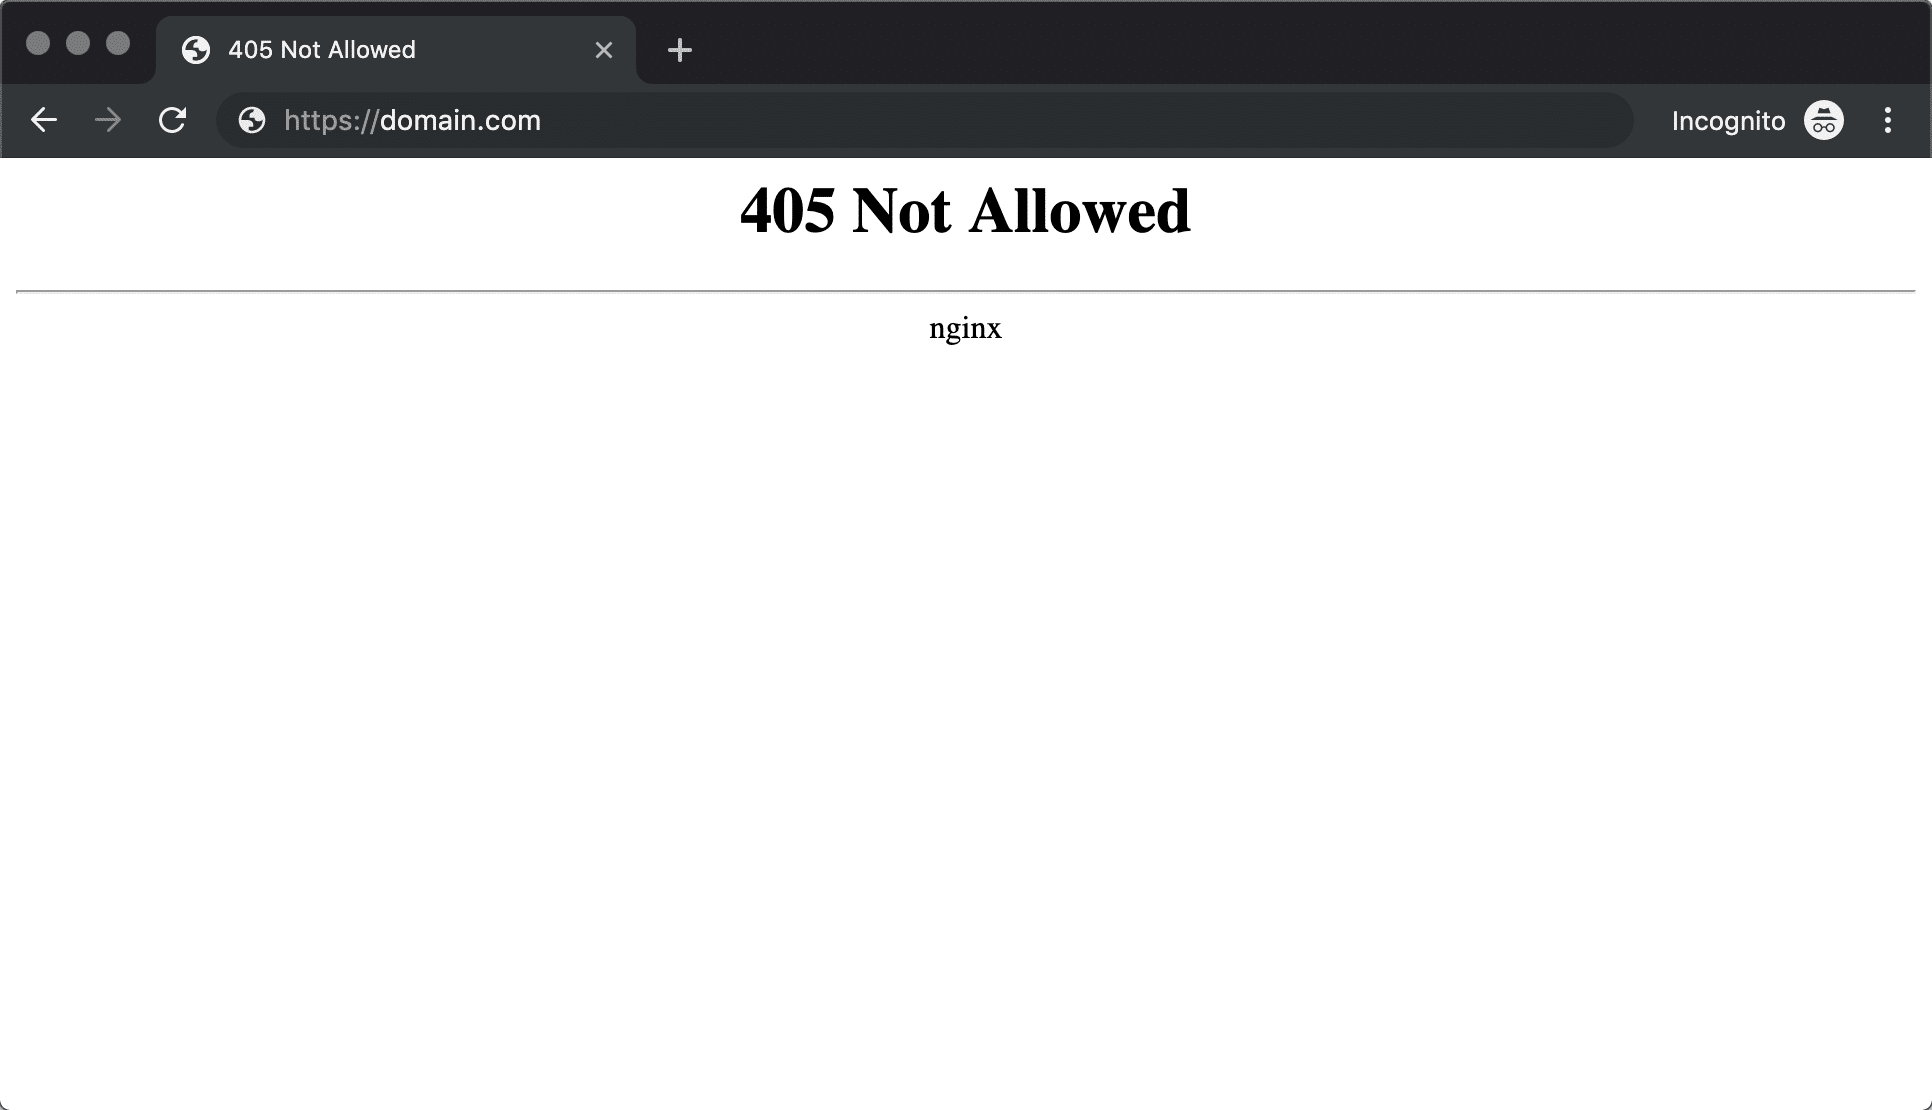Toggle Incognito browsing mode
The image size is (1932, 1110).
[1825, 121]
